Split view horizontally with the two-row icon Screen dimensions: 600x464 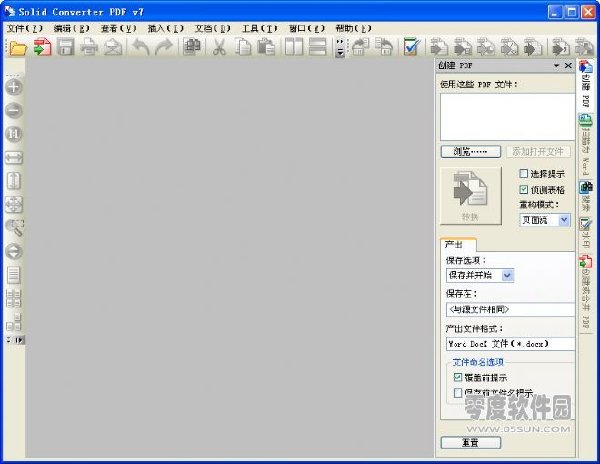point(318,48)
